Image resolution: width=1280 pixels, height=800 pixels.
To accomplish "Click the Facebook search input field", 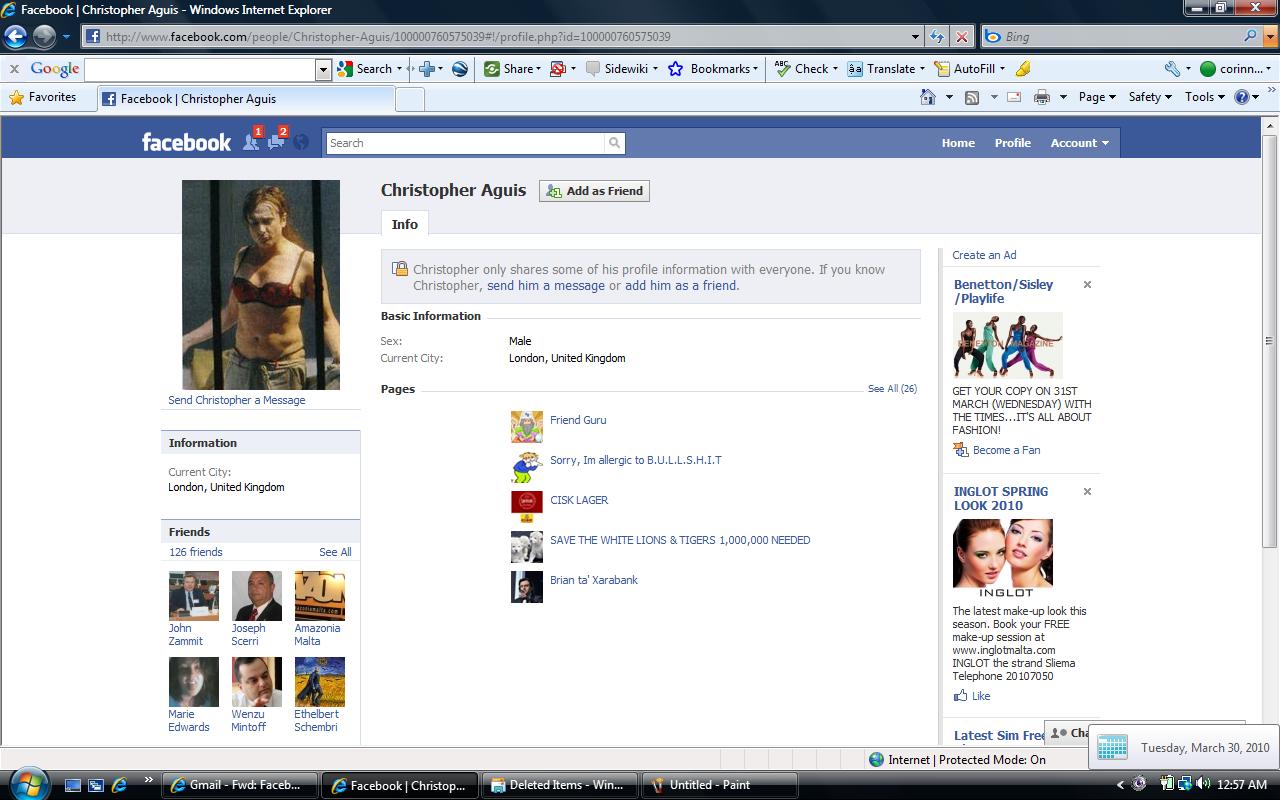I will tap(466, 143).
